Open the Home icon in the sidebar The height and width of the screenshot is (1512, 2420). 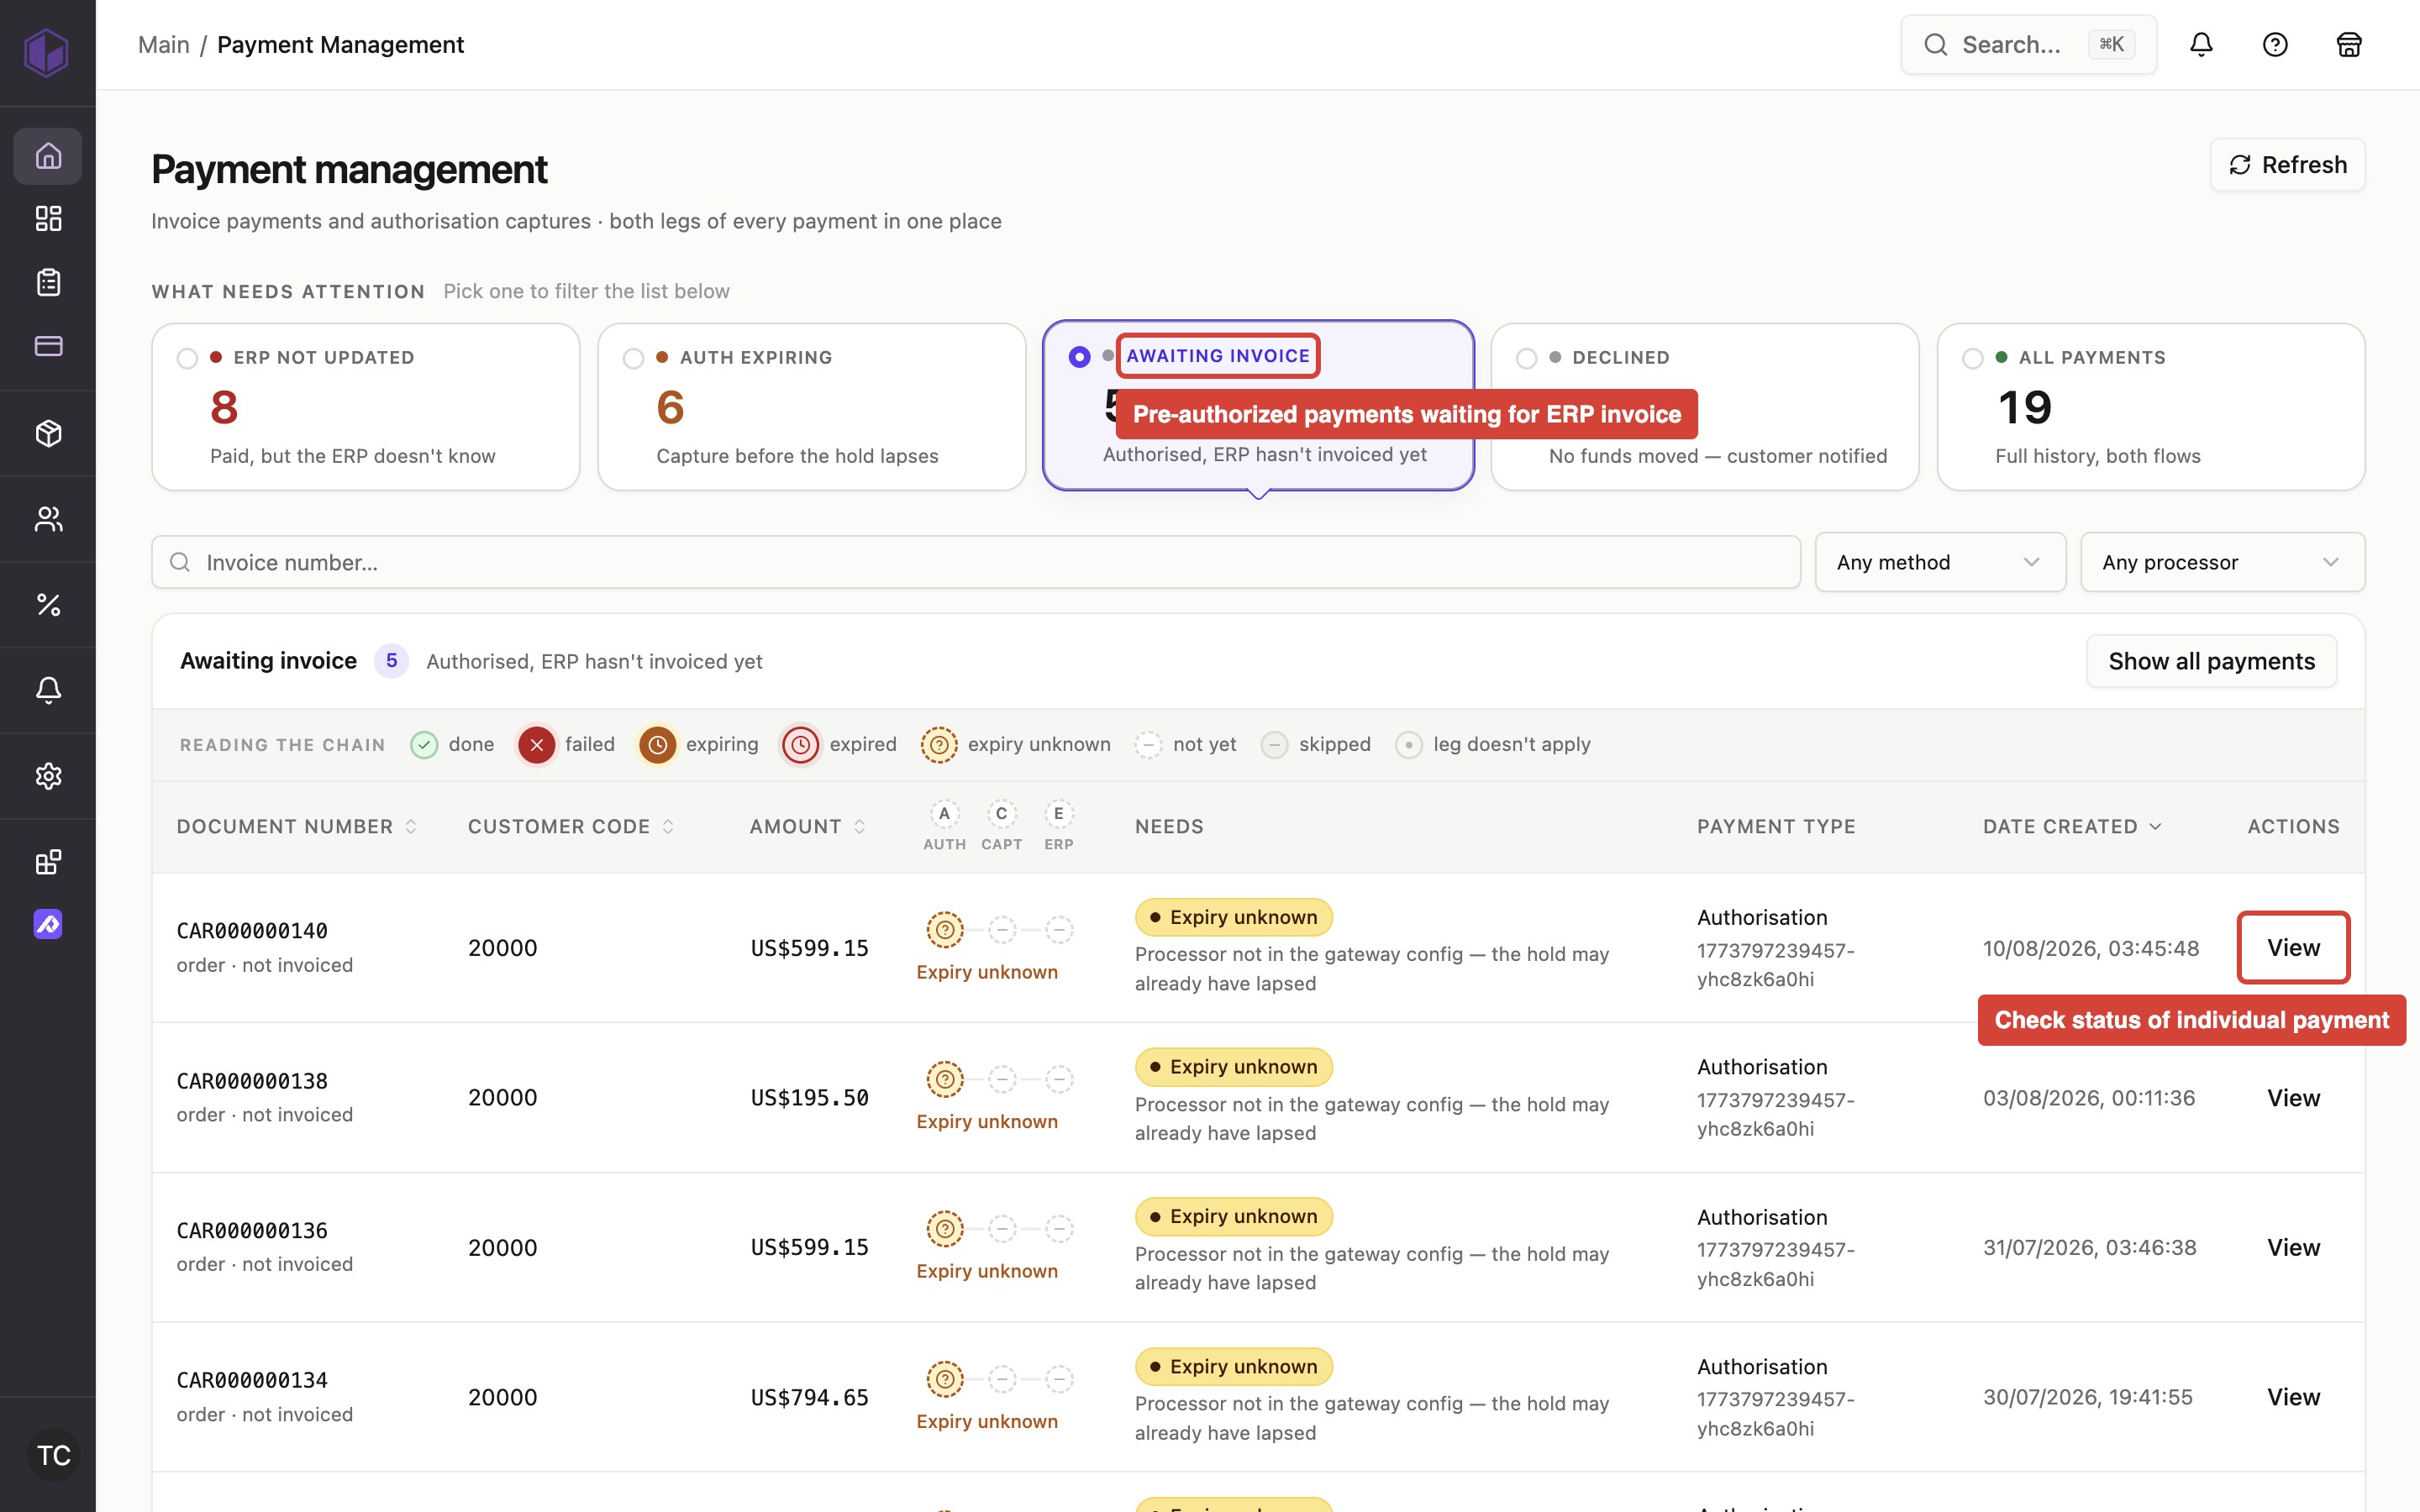48,156
